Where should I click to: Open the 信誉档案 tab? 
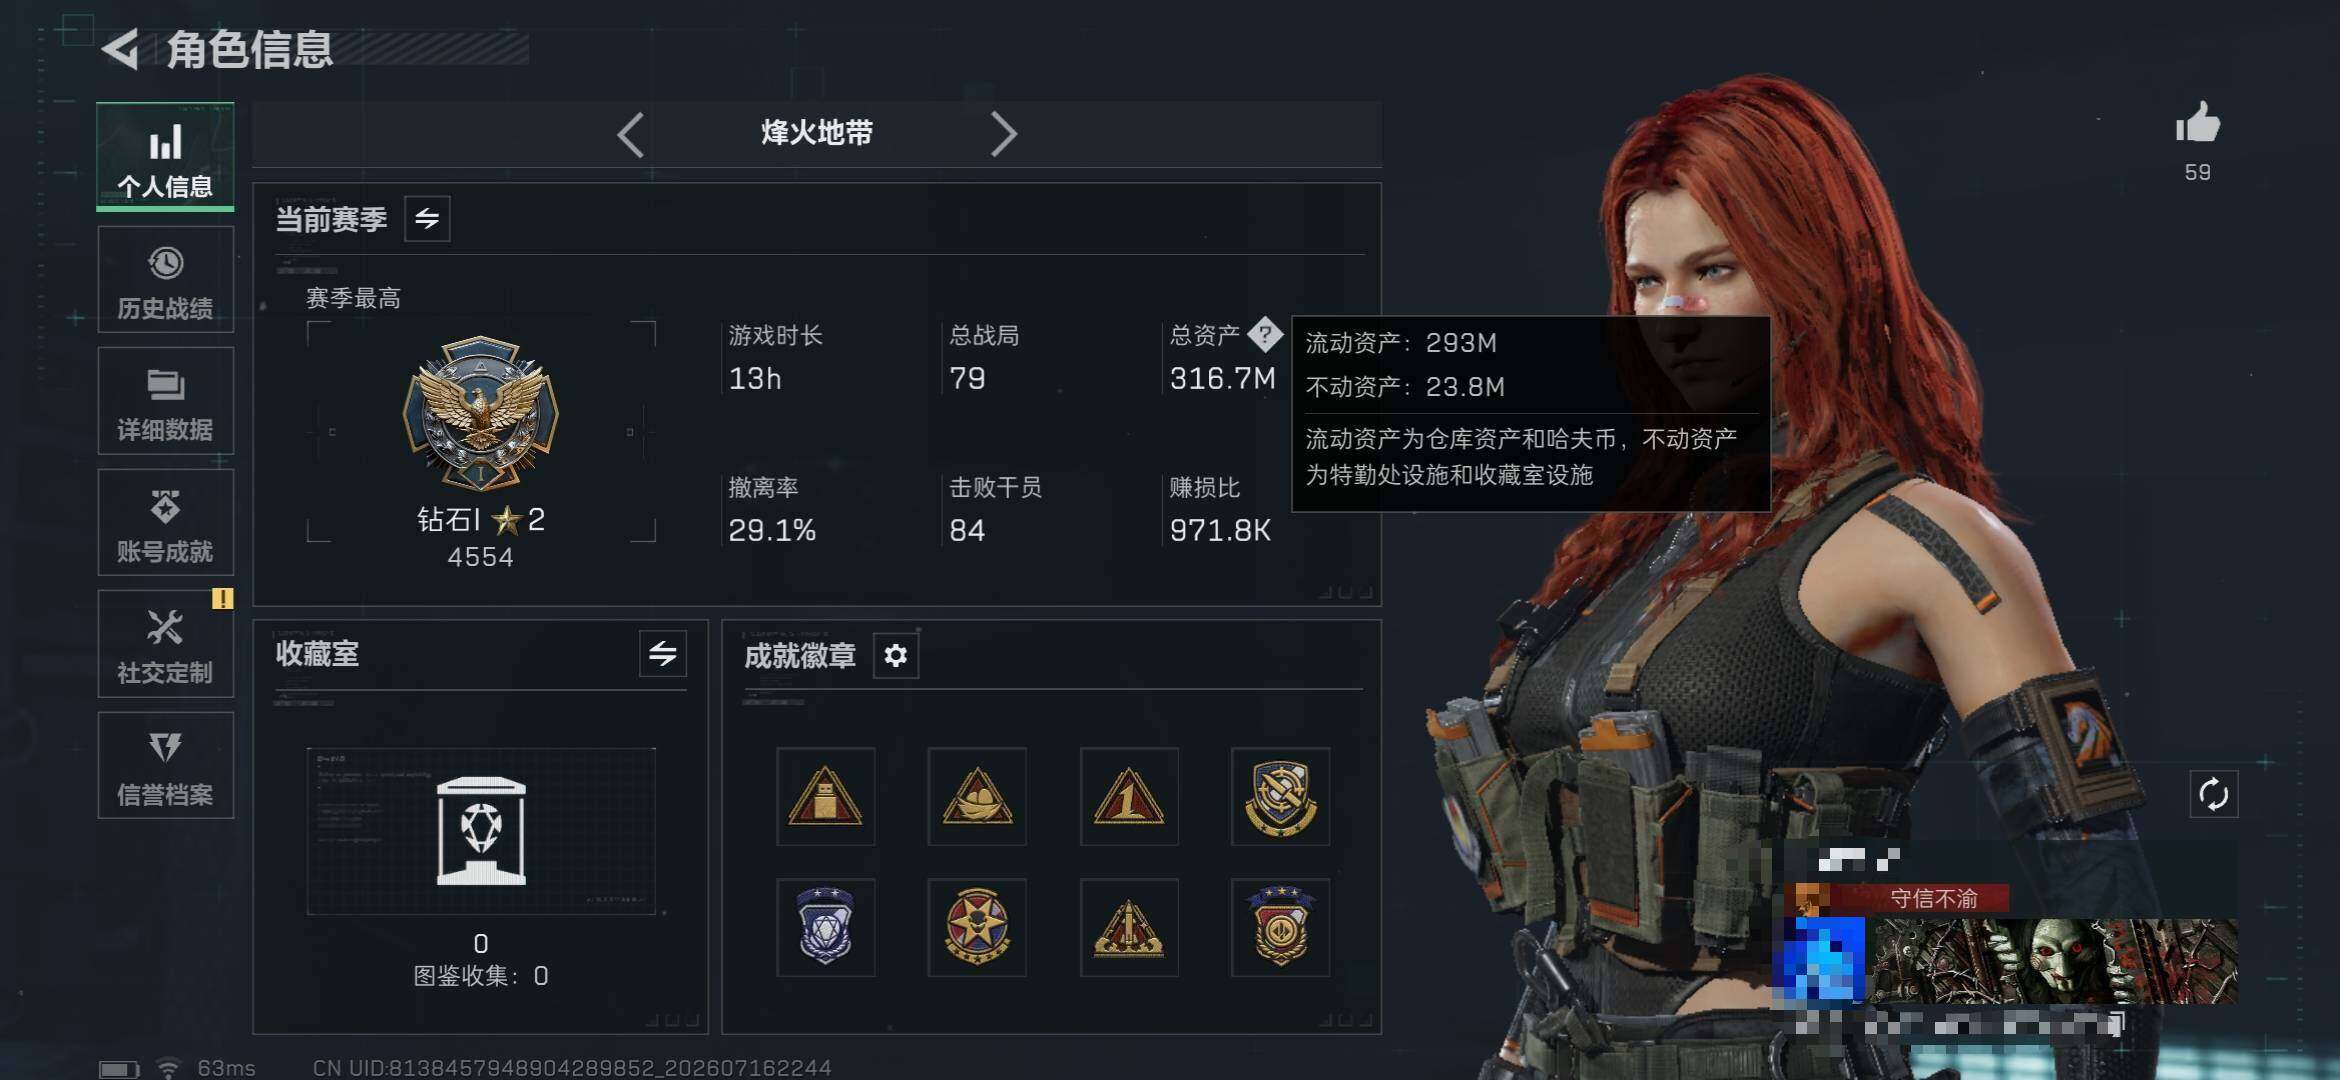[165, 766]
